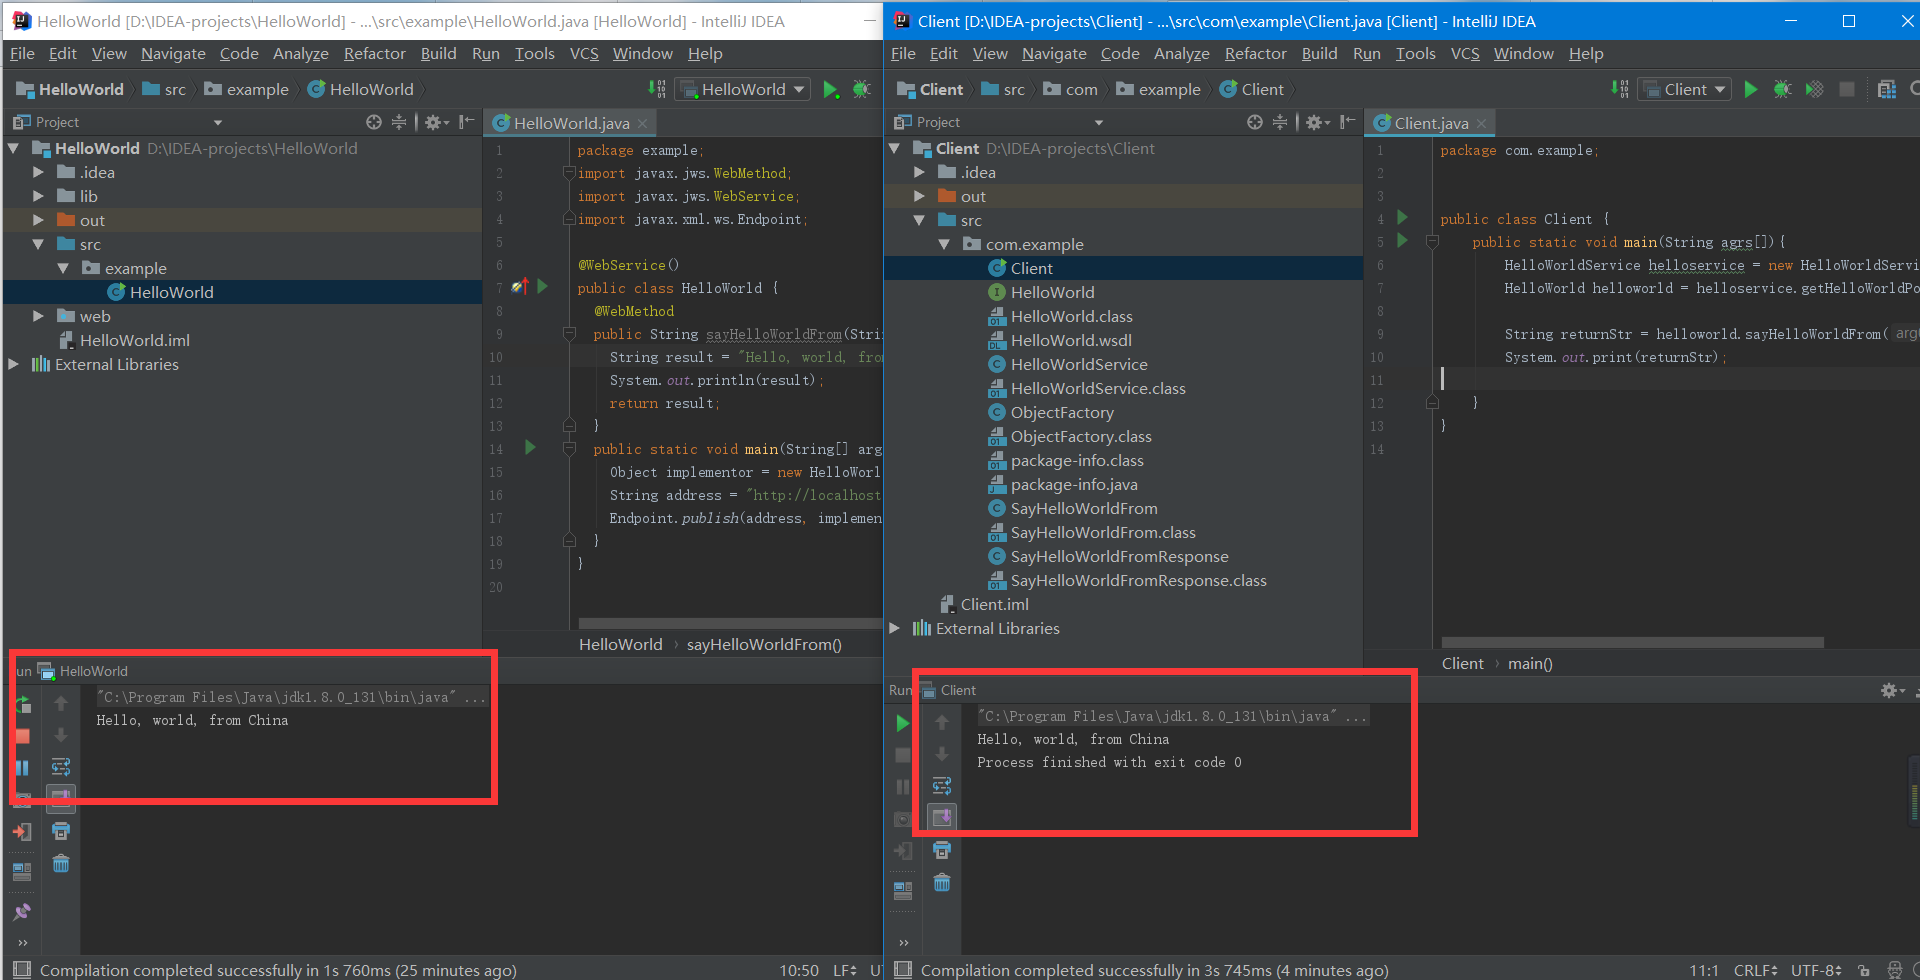Viewport: 1920px width, 980px height.
Task: Open Build menu in Client window
Action: (1319, 53)
